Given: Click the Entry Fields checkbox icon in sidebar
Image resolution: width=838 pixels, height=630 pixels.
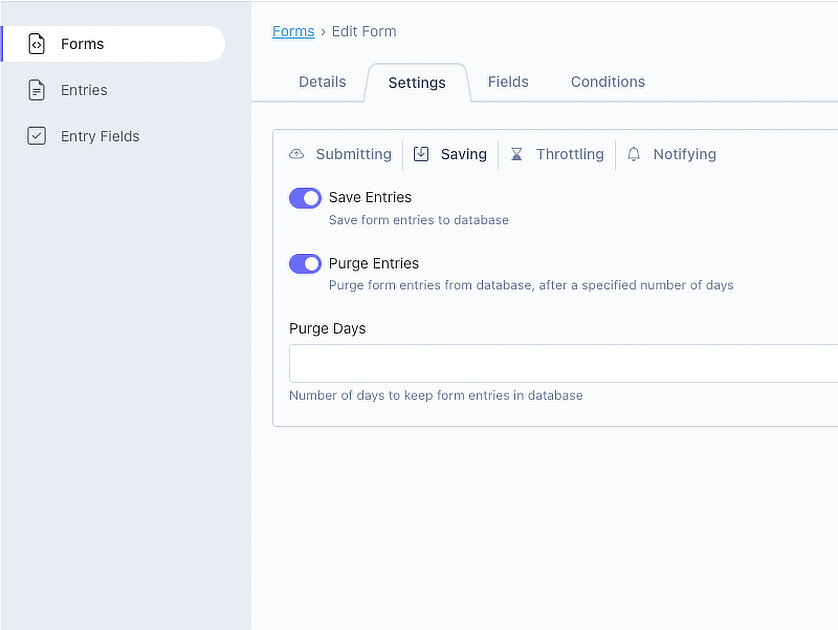Looking at the screenshot, I should click(x=36, y=136).
